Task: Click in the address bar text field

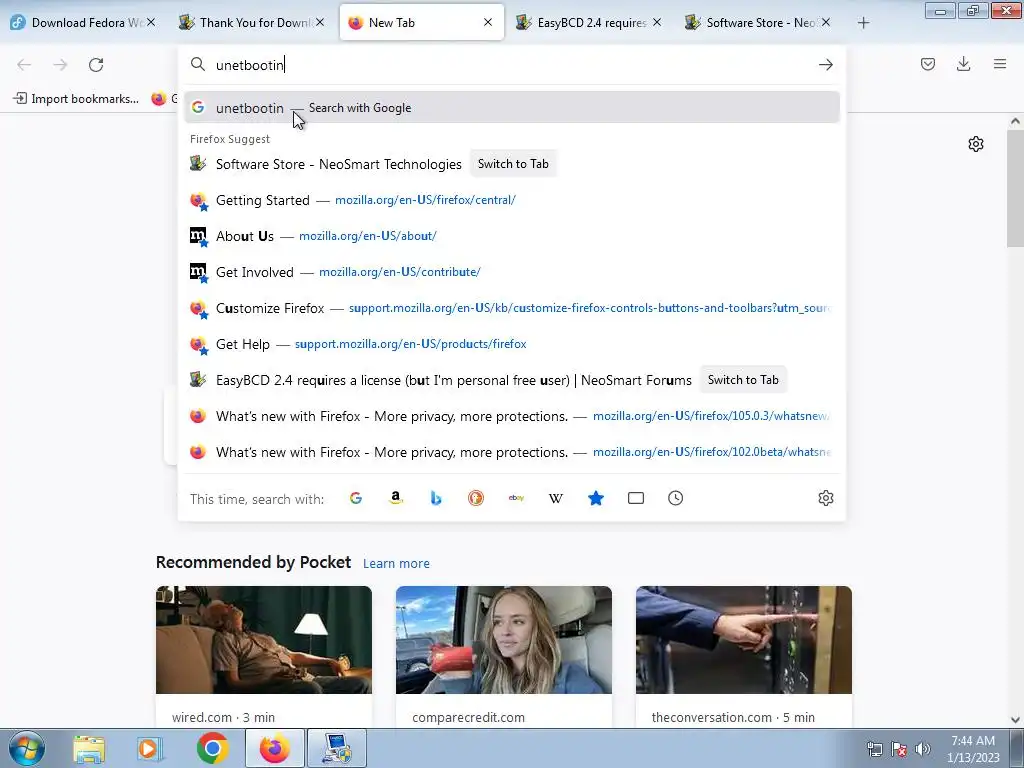Action: pyautogui.click(x=511, y=65)
